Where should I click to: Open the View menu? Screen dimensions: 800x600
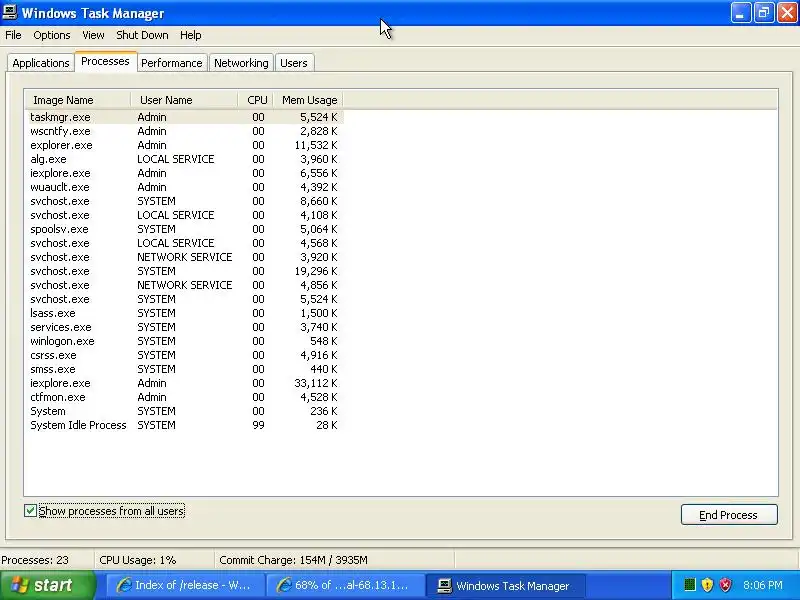93,35
